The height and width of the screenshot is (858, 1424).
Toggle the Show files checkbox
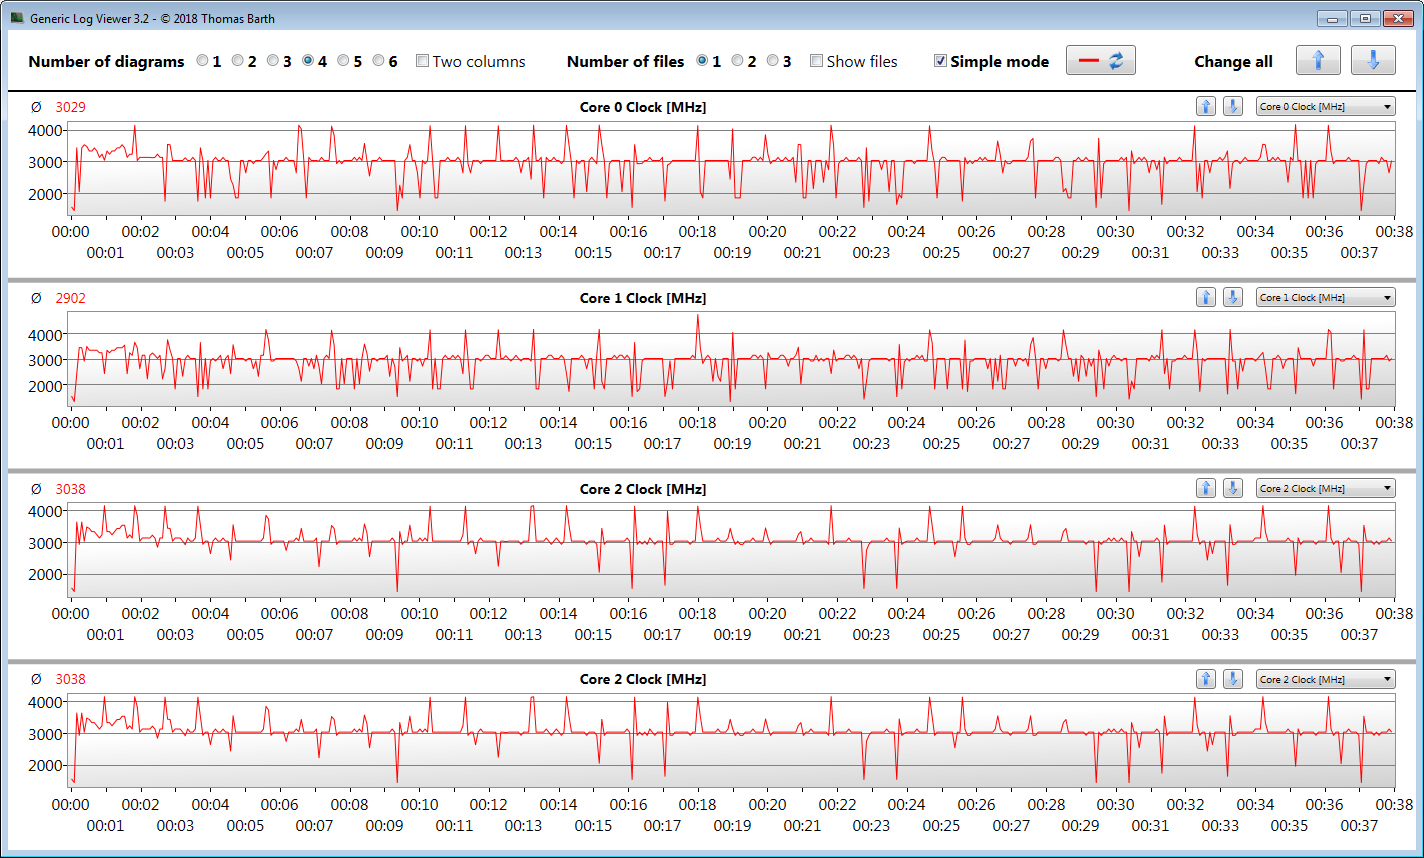(816, 61)
